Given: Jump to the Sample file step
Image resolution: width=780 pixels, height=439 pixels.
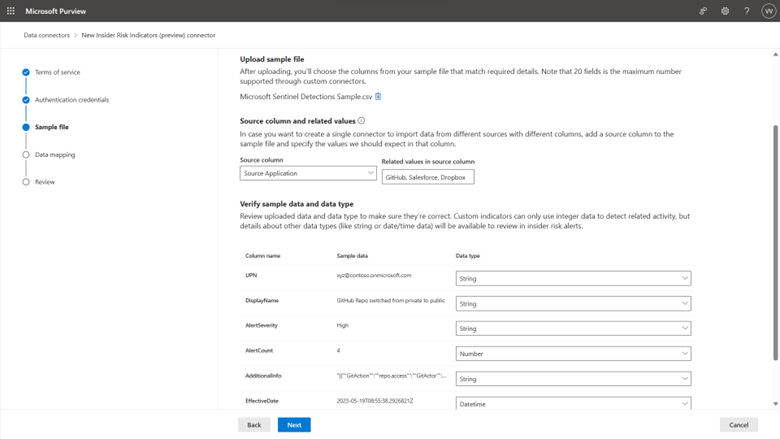Looking at the screenshot, I should tap(51, 127).
